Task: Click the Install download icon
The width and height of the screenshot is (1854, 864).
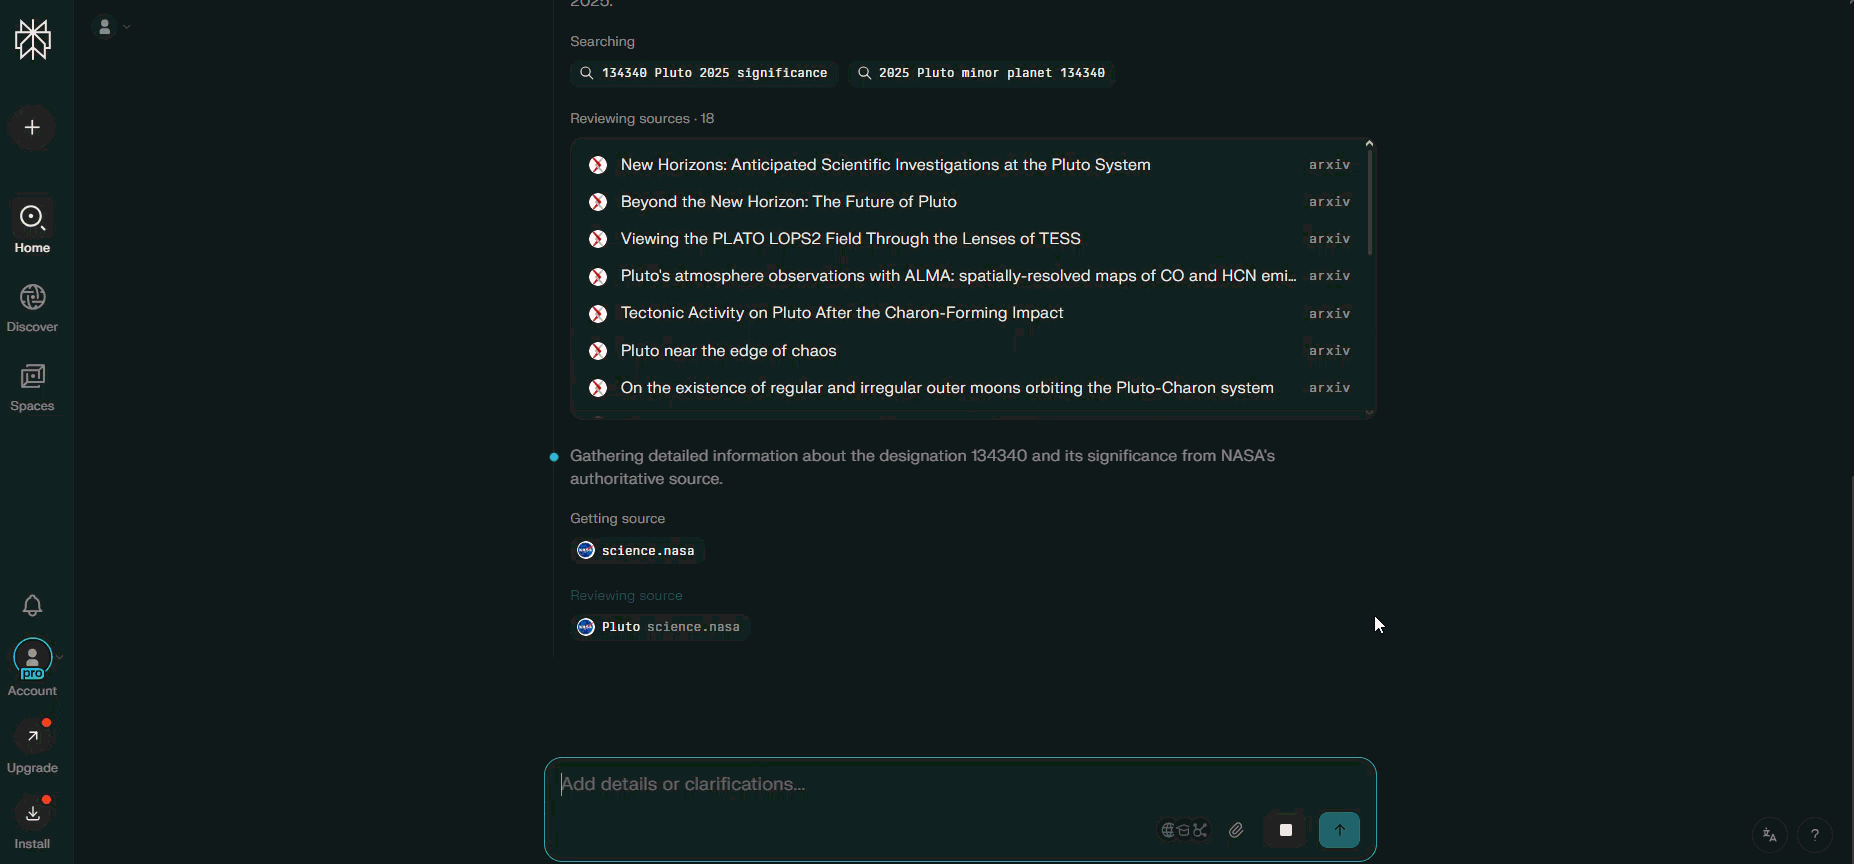Action: (32, 814)
